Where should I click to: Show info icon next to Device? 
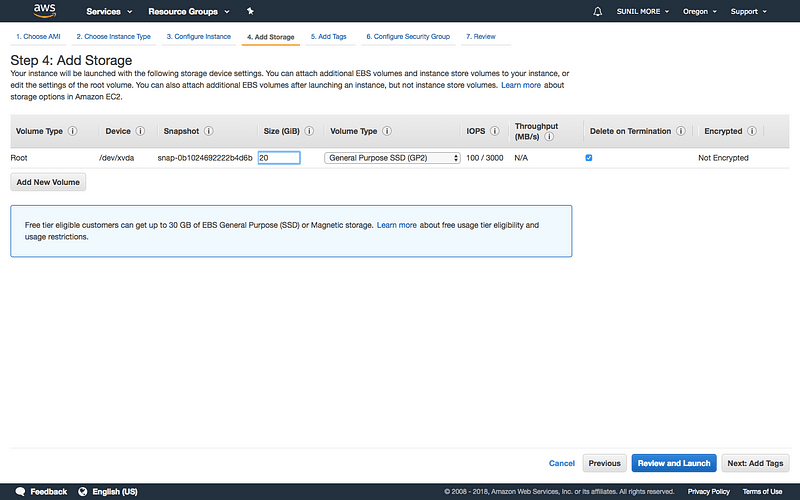coord(140,131)
